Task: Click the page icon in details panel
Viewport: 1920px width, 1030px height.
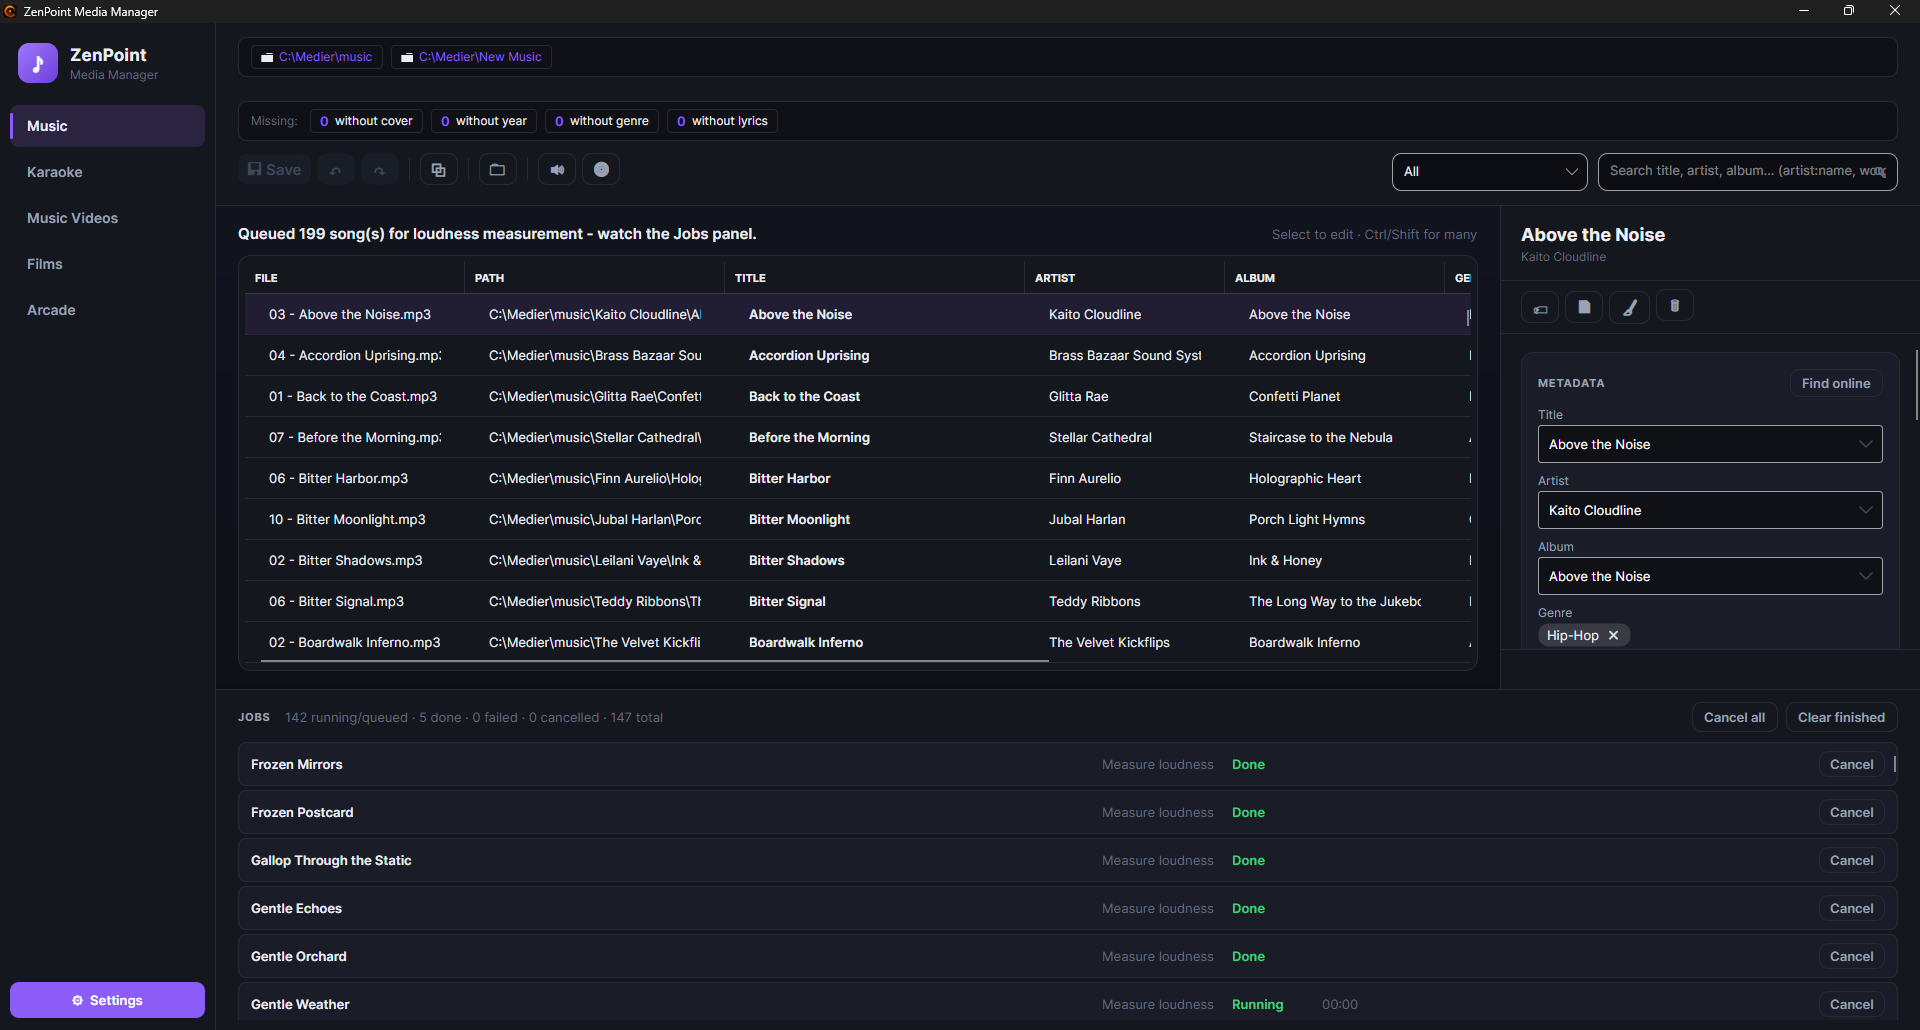Action: tap(1584, 307)
